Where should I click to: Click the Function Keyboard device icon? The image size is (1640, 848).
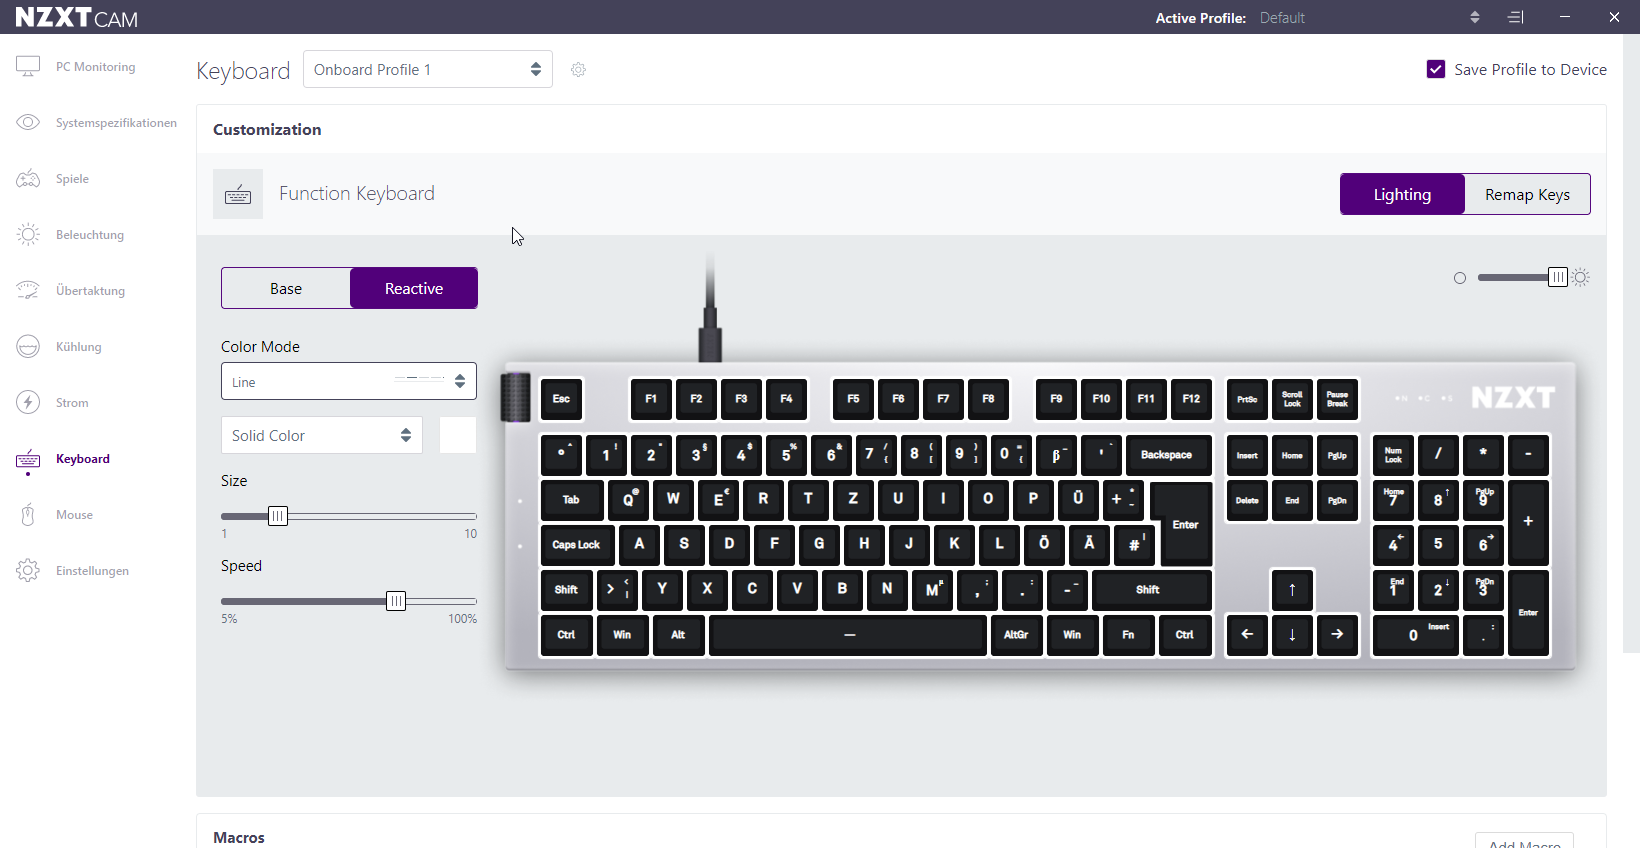pos(238,194)
